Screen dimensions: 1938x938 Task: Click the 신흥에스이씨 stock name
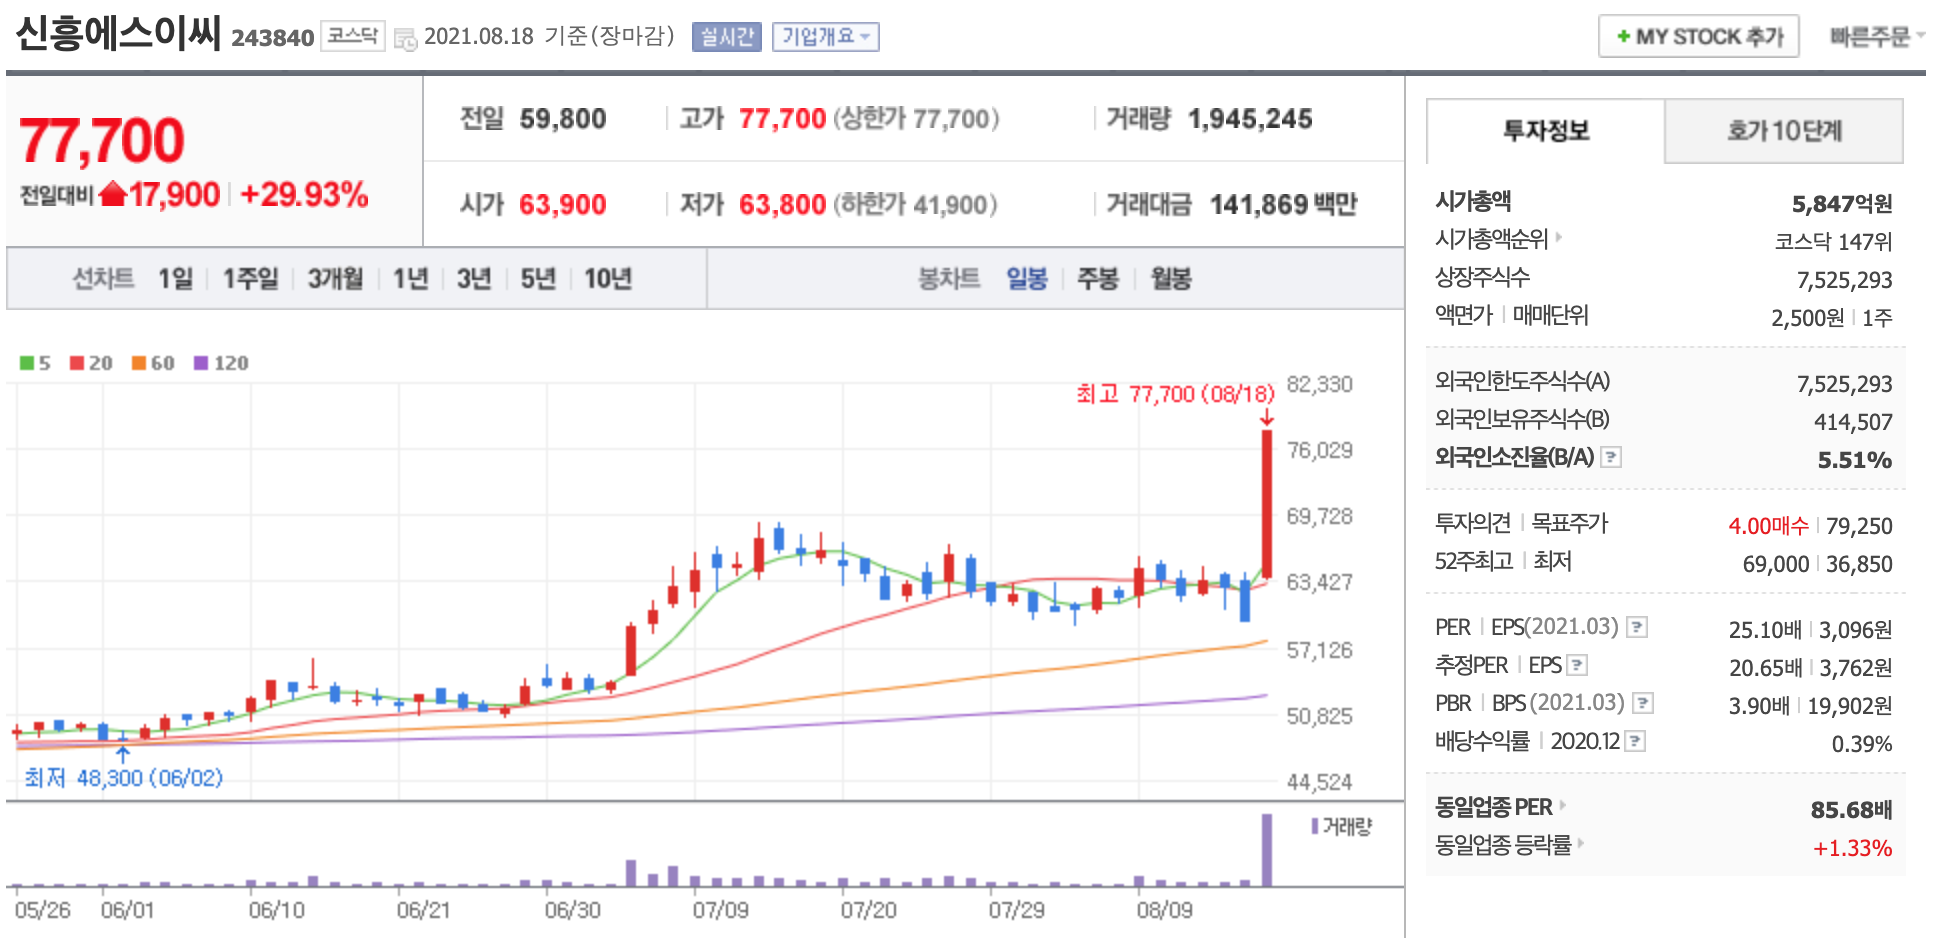click(118, 33)
